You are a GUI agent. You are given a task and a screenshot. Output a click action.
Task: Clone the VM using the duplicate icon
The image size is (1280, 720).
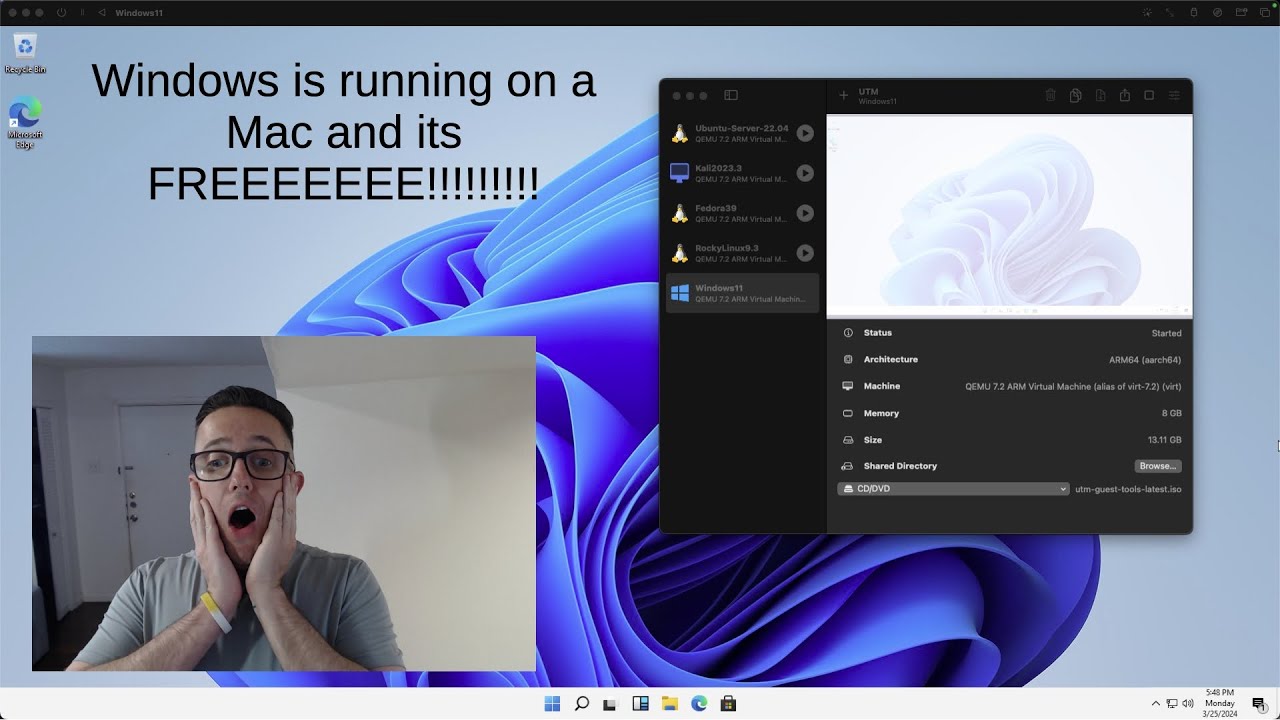[x=1075, y=96]
